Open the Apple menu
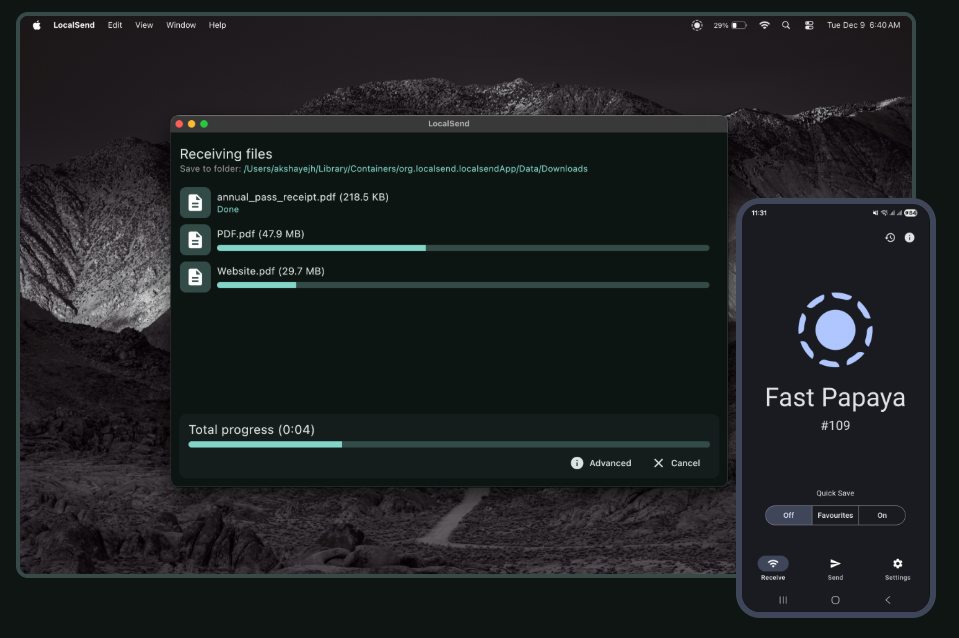959x638 pixels. click(x=37, y=25)
